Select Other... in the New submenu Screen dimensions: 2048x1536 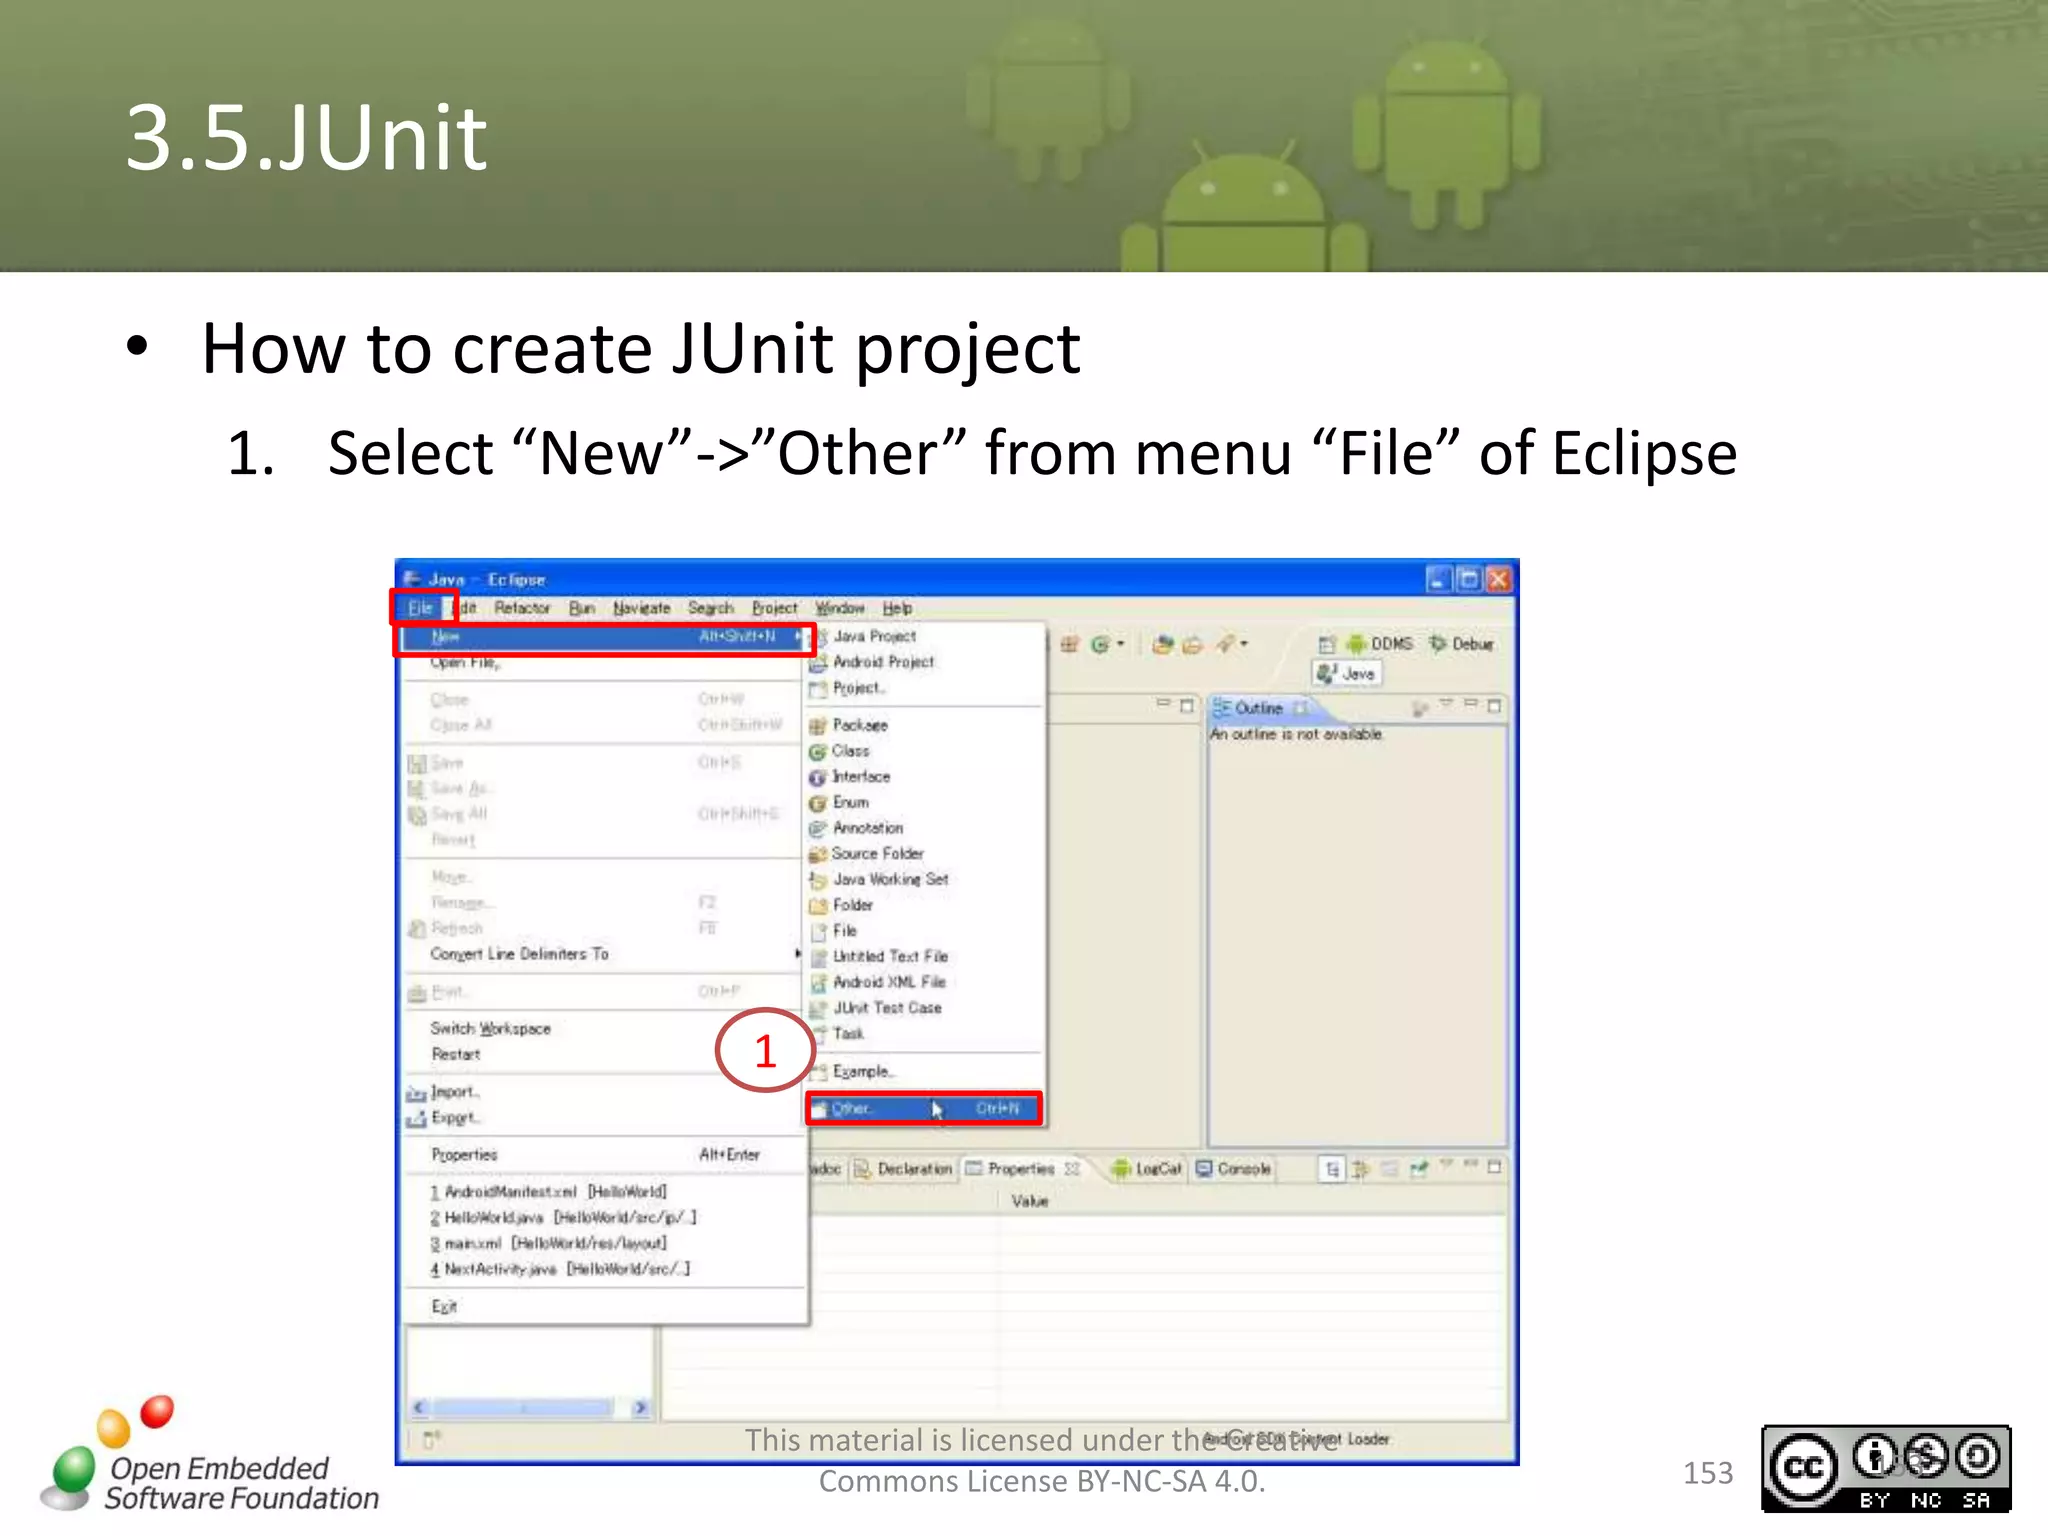(x=924, y=1108)
